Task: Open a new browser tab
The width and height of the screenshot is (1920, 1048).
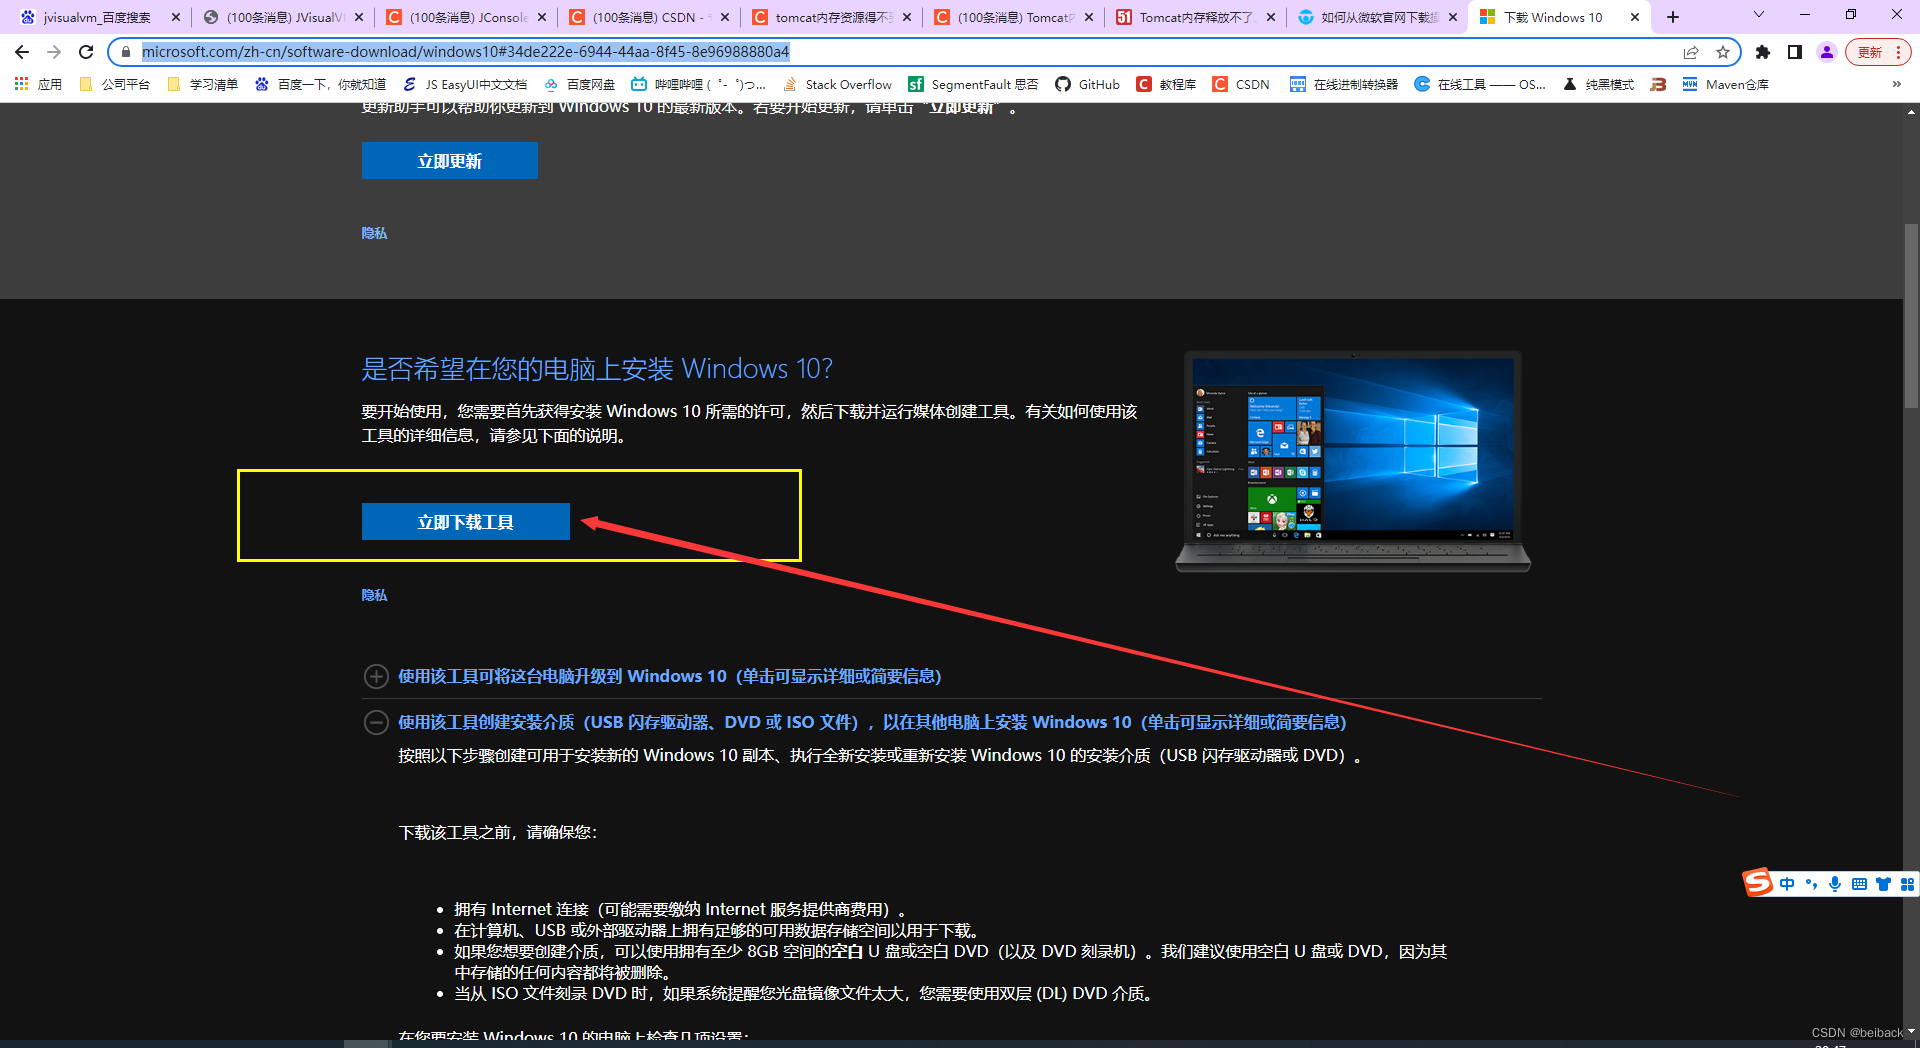Action: point(1673,17)
